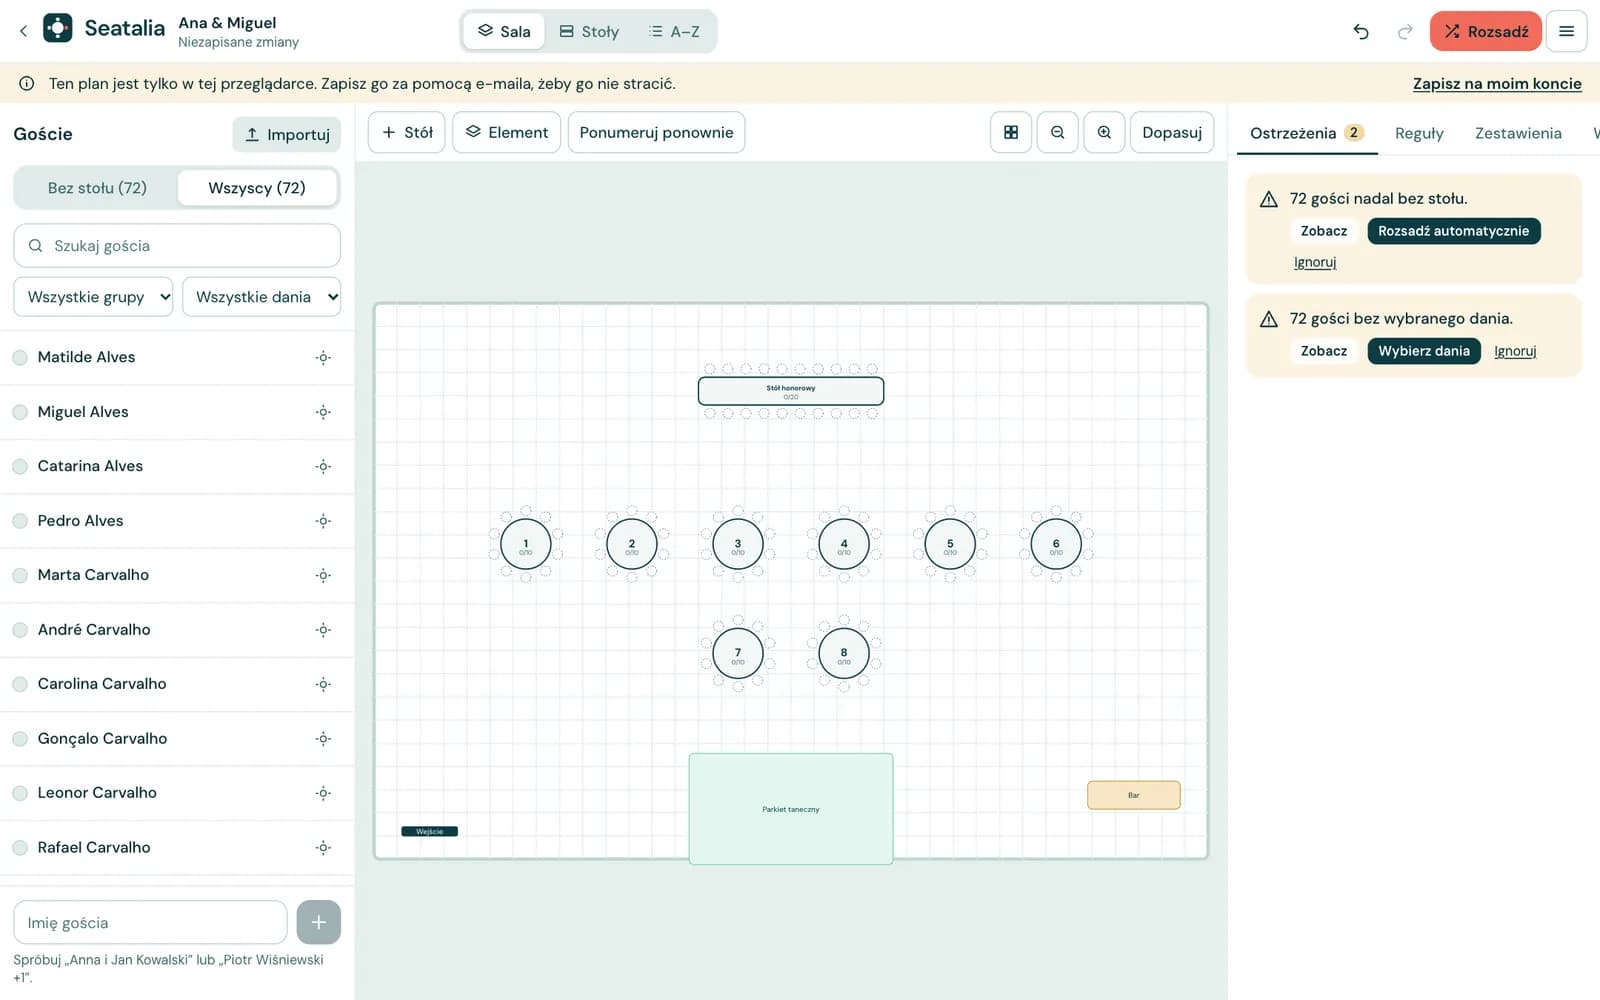
Task: Zoom out of the floor plan
Action: [1057, 132]
